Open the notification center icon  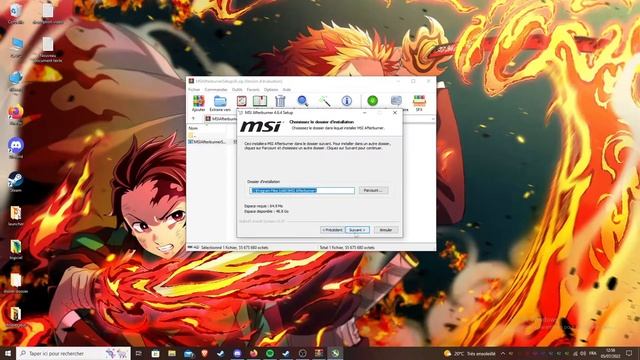point(629,353)
